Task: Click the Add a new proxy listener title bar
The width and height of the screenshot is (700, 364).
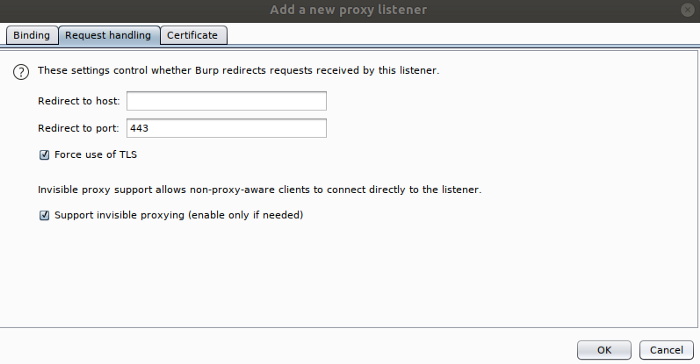Action: pos(348,10)
